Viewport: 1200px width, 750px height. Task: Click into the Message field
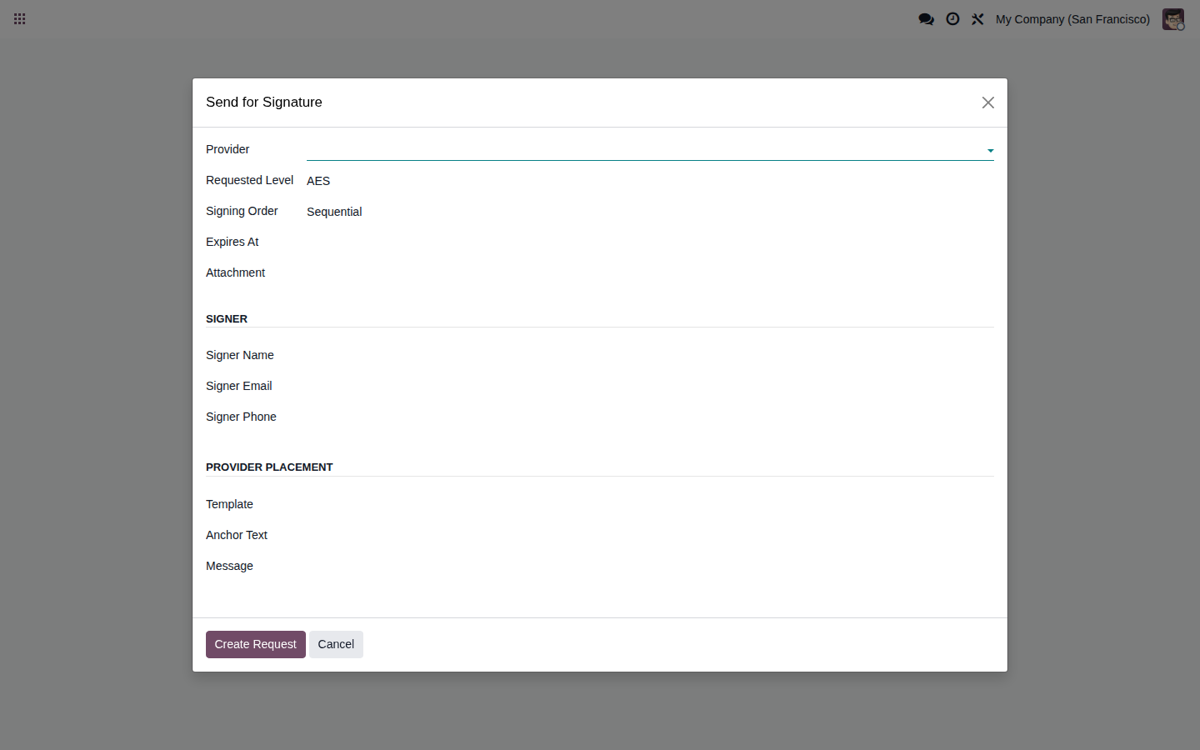[x=650, y=566]
